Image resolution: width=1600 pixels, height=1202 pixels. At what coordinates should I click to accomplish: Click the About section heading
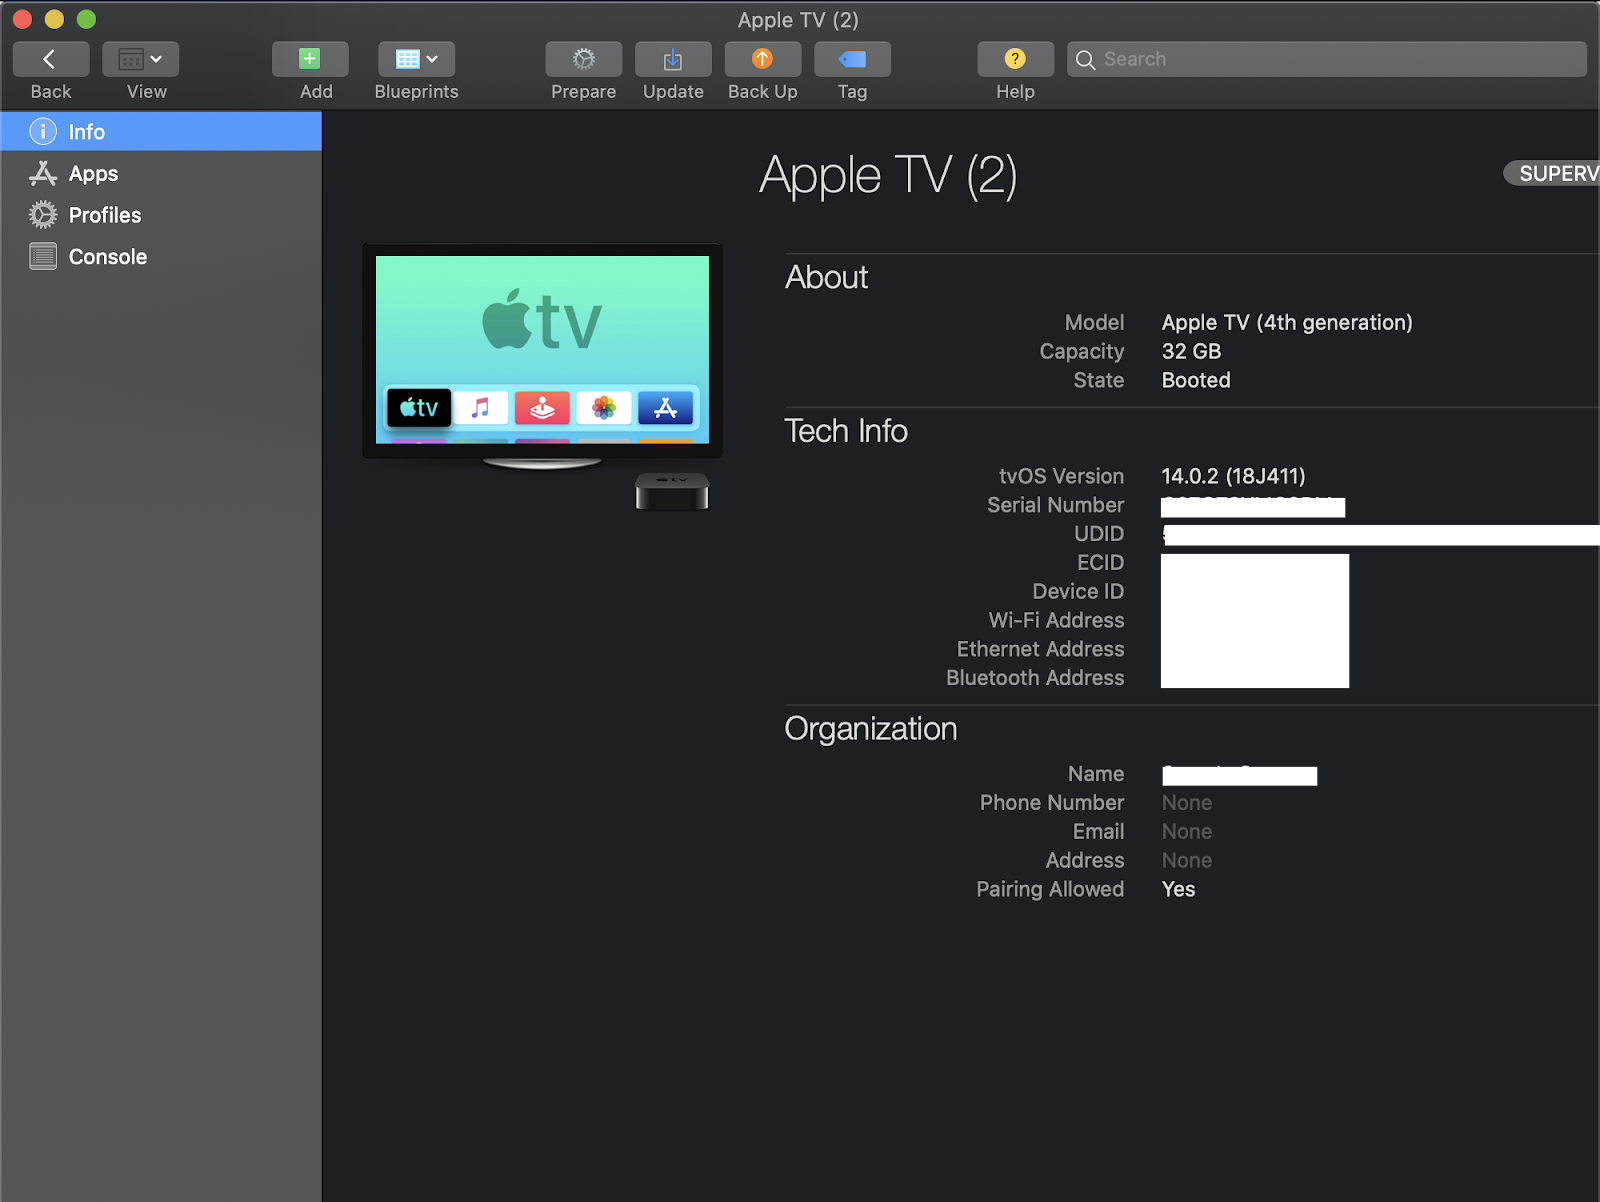pyautogui.click(x=827, y=277)
